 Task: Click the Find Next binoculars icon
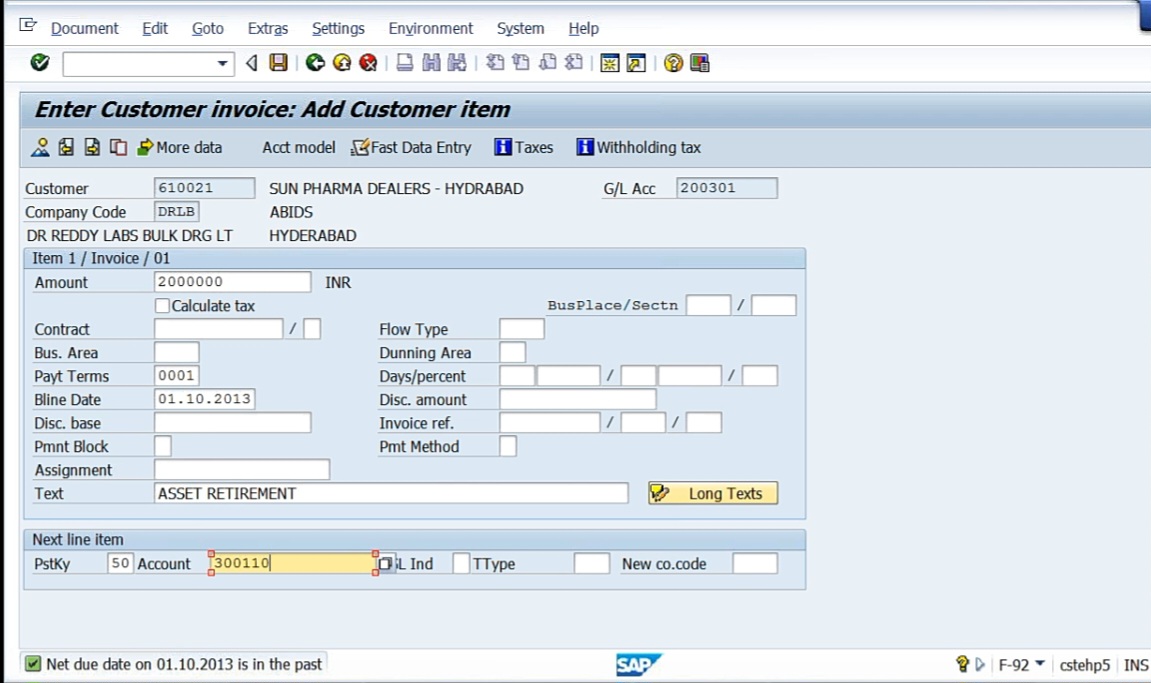coord(457,63)
